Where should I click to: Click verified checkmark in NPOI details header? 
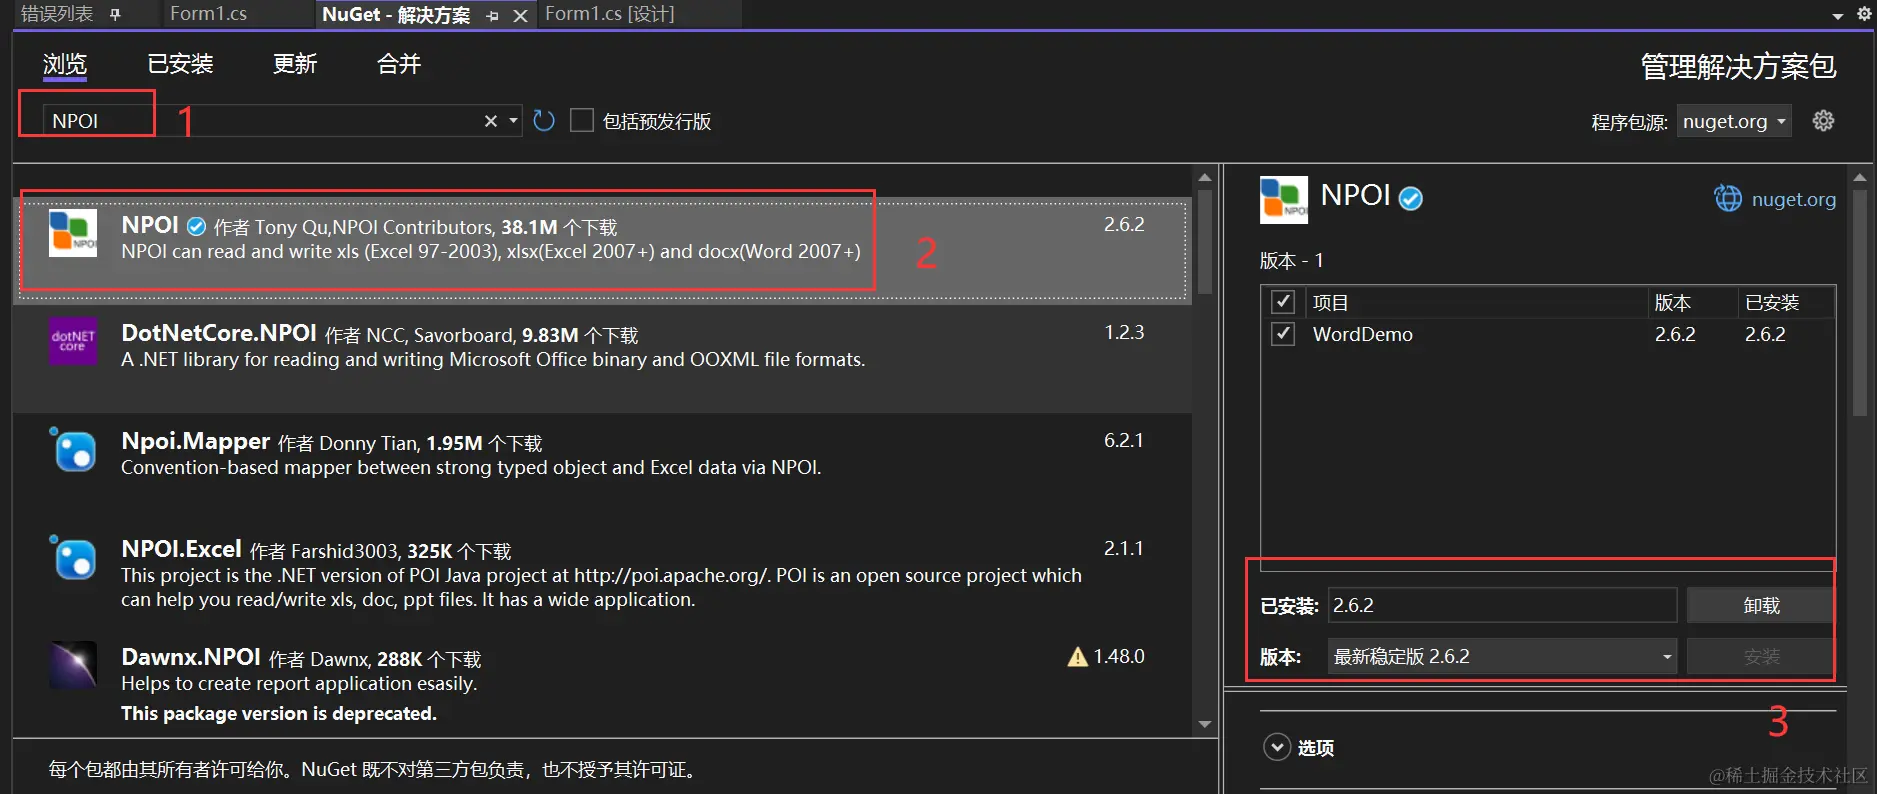(1411, 199)
